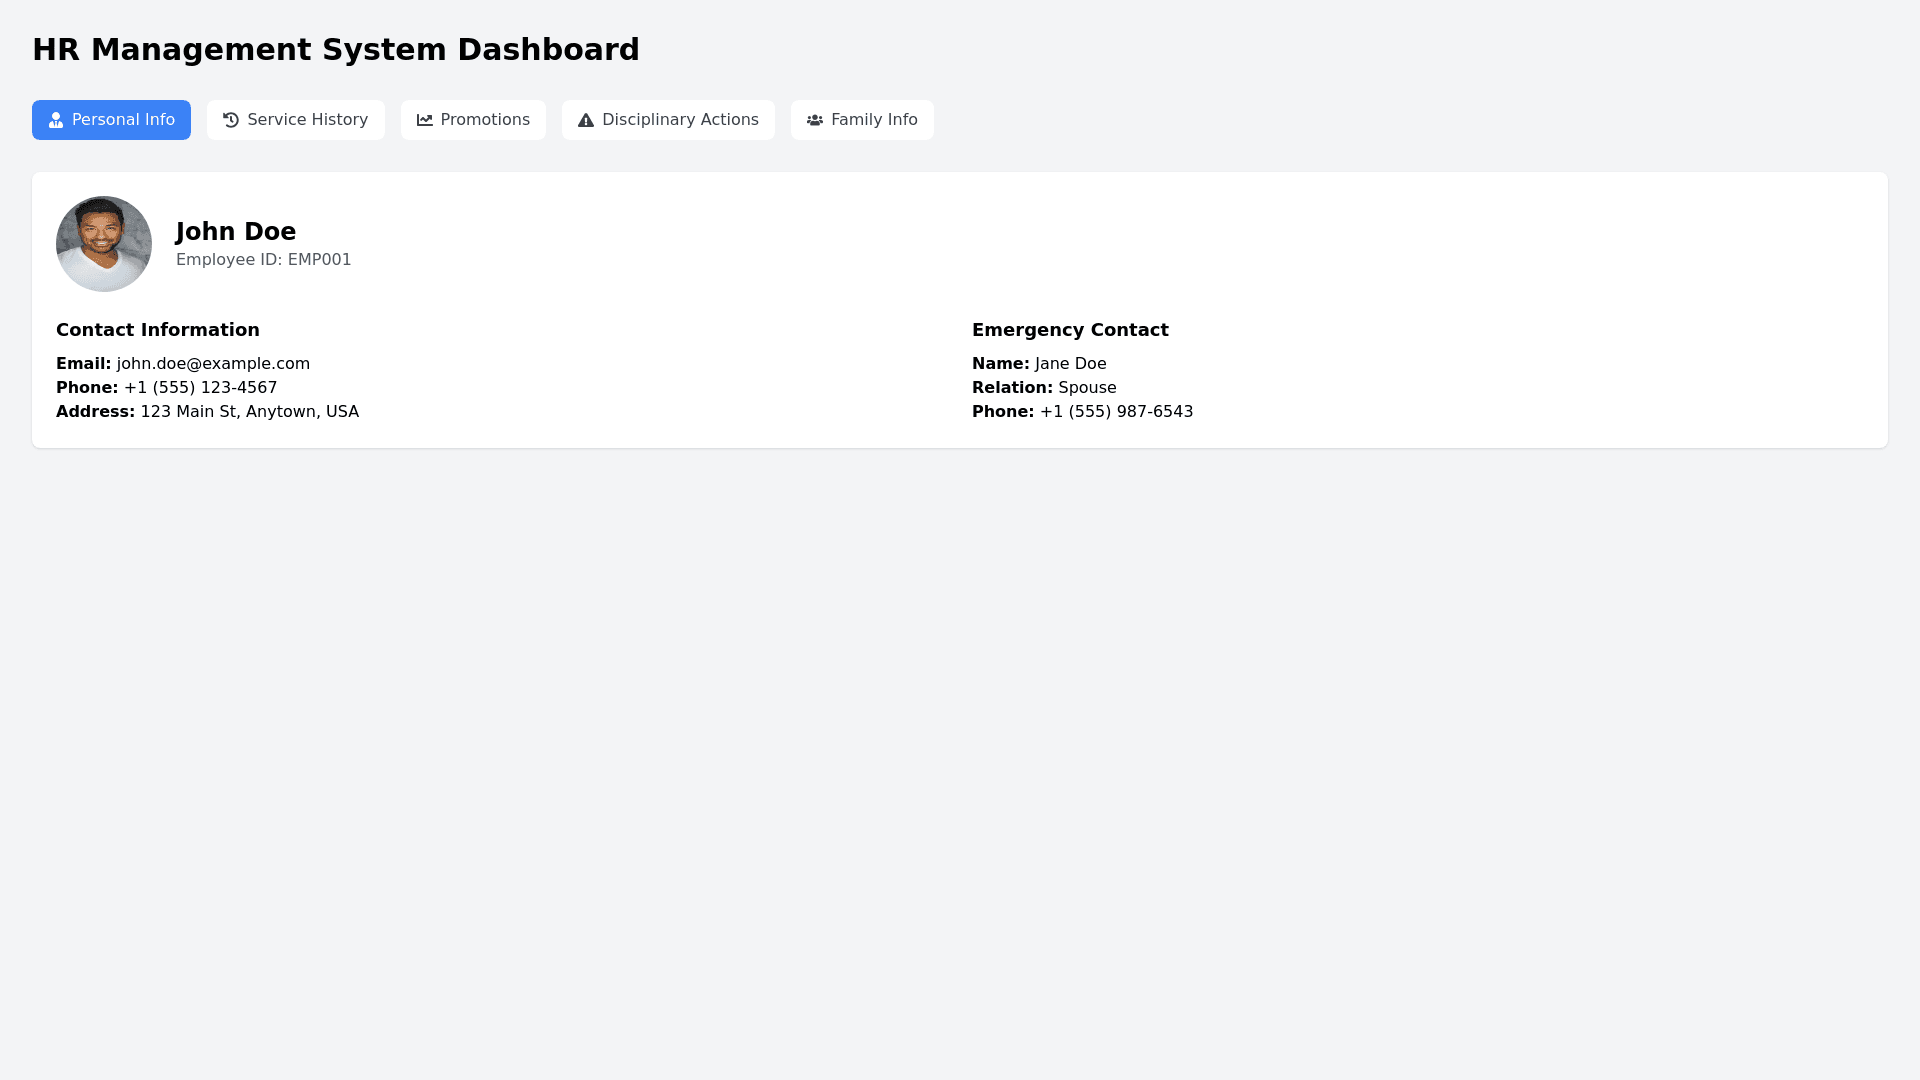Click the user icon on Personal Info tab

tap(56, 120)
